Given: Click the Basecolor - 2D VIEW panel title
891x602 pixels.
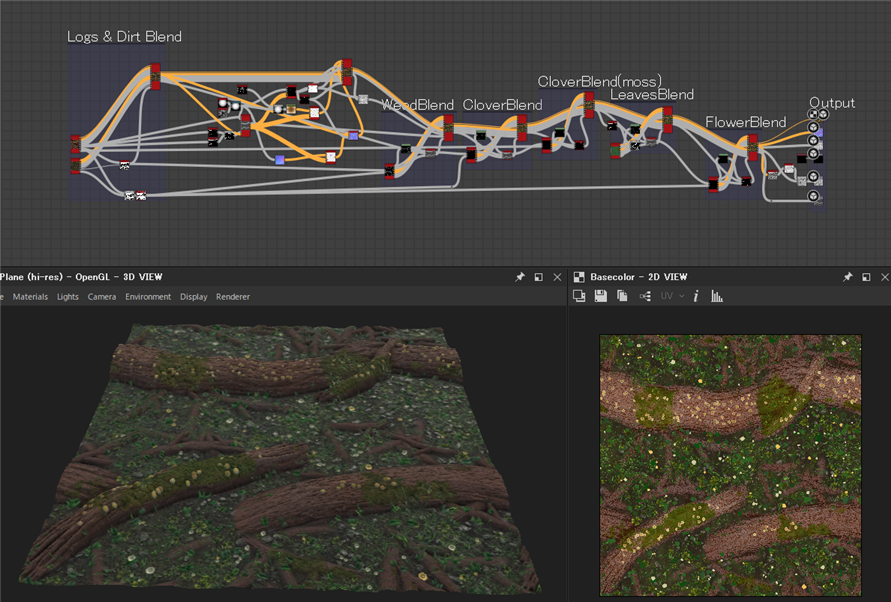Looking at the screenshot, I should (x=639, y=277).
